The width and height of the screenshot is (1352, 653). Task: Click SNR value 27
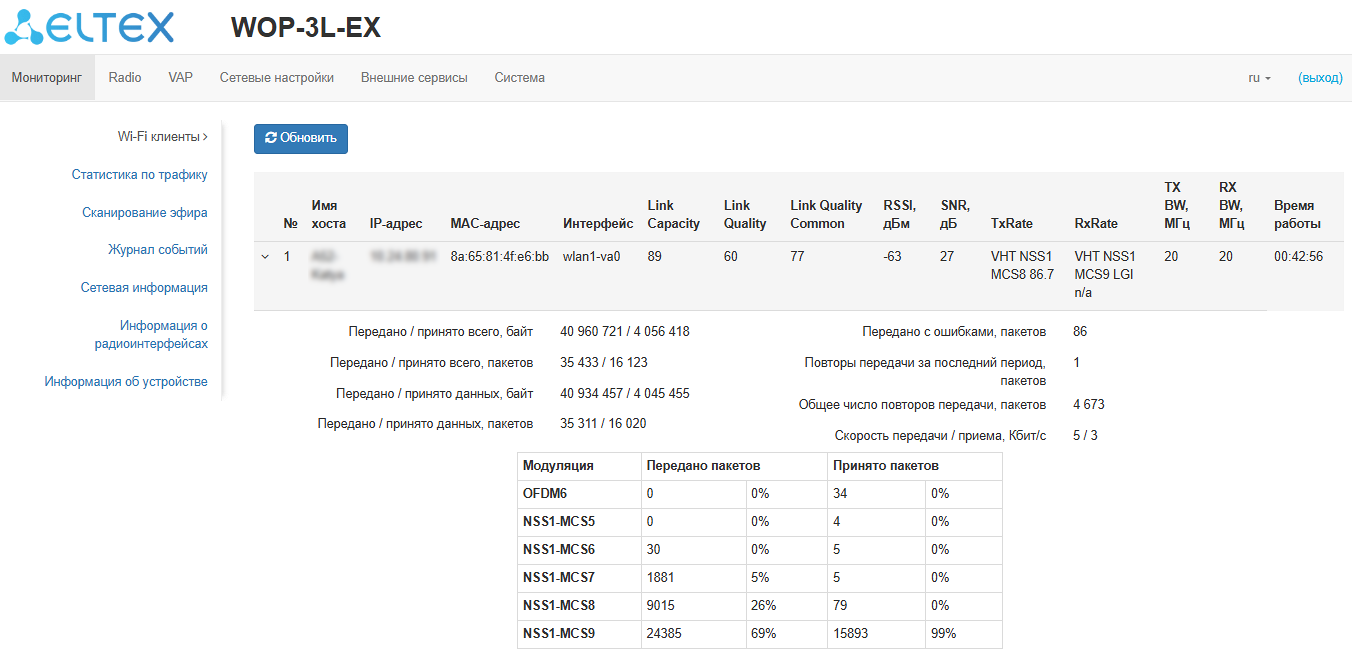(x=947, y=257)
